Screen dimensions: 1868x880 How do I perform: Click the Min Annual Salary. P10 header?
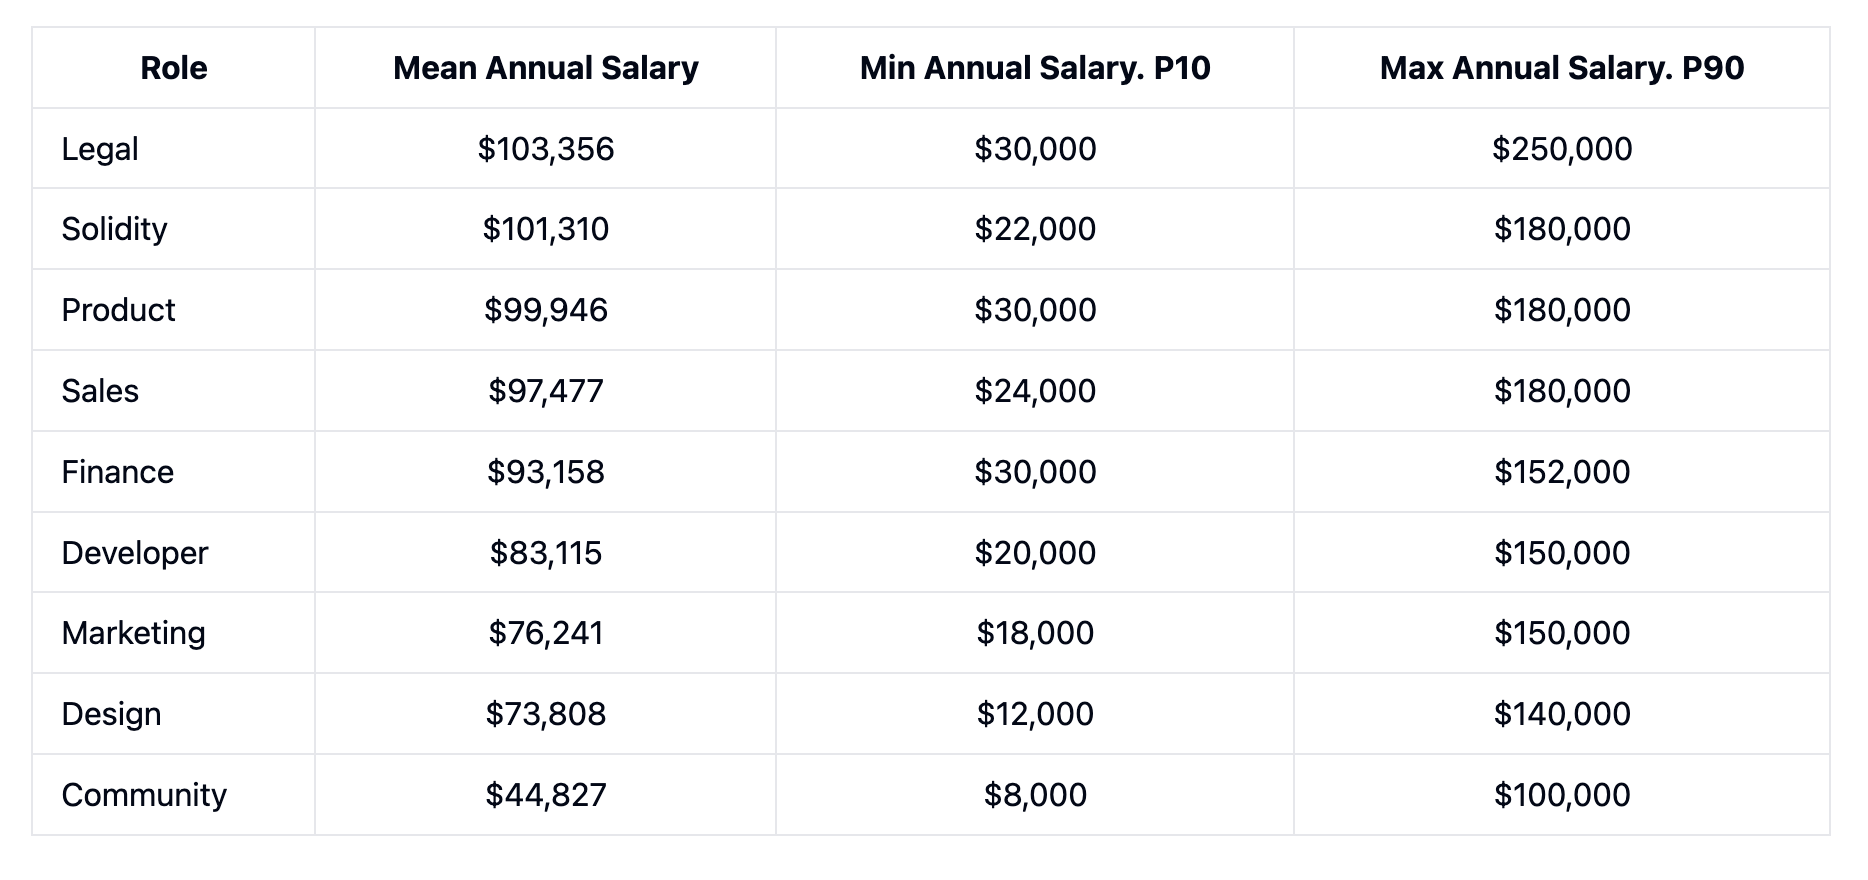[1035, 68]
